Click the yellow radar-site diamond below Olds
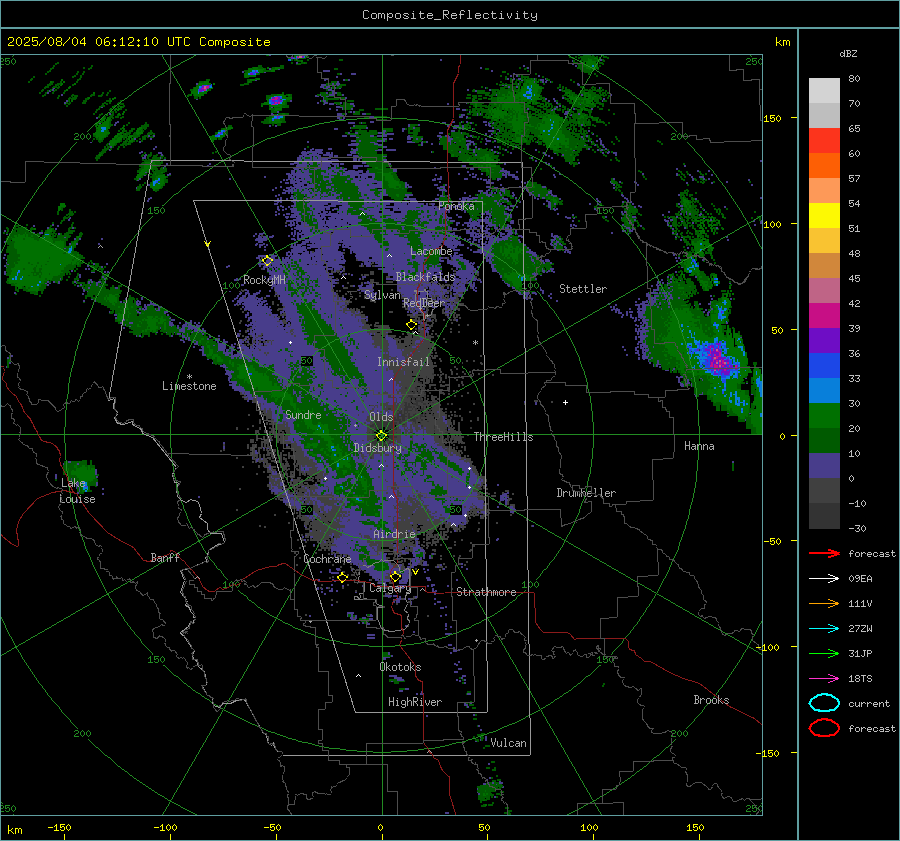900x841 pixels. click(381, 435)
